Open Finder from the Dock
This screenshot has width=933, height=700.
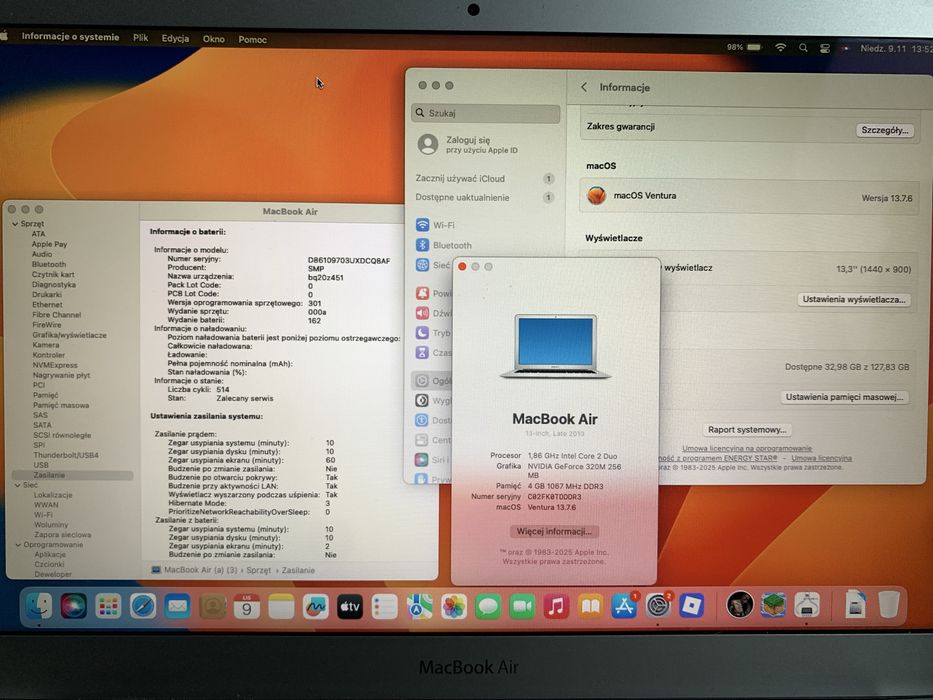[x=39, y=607]
